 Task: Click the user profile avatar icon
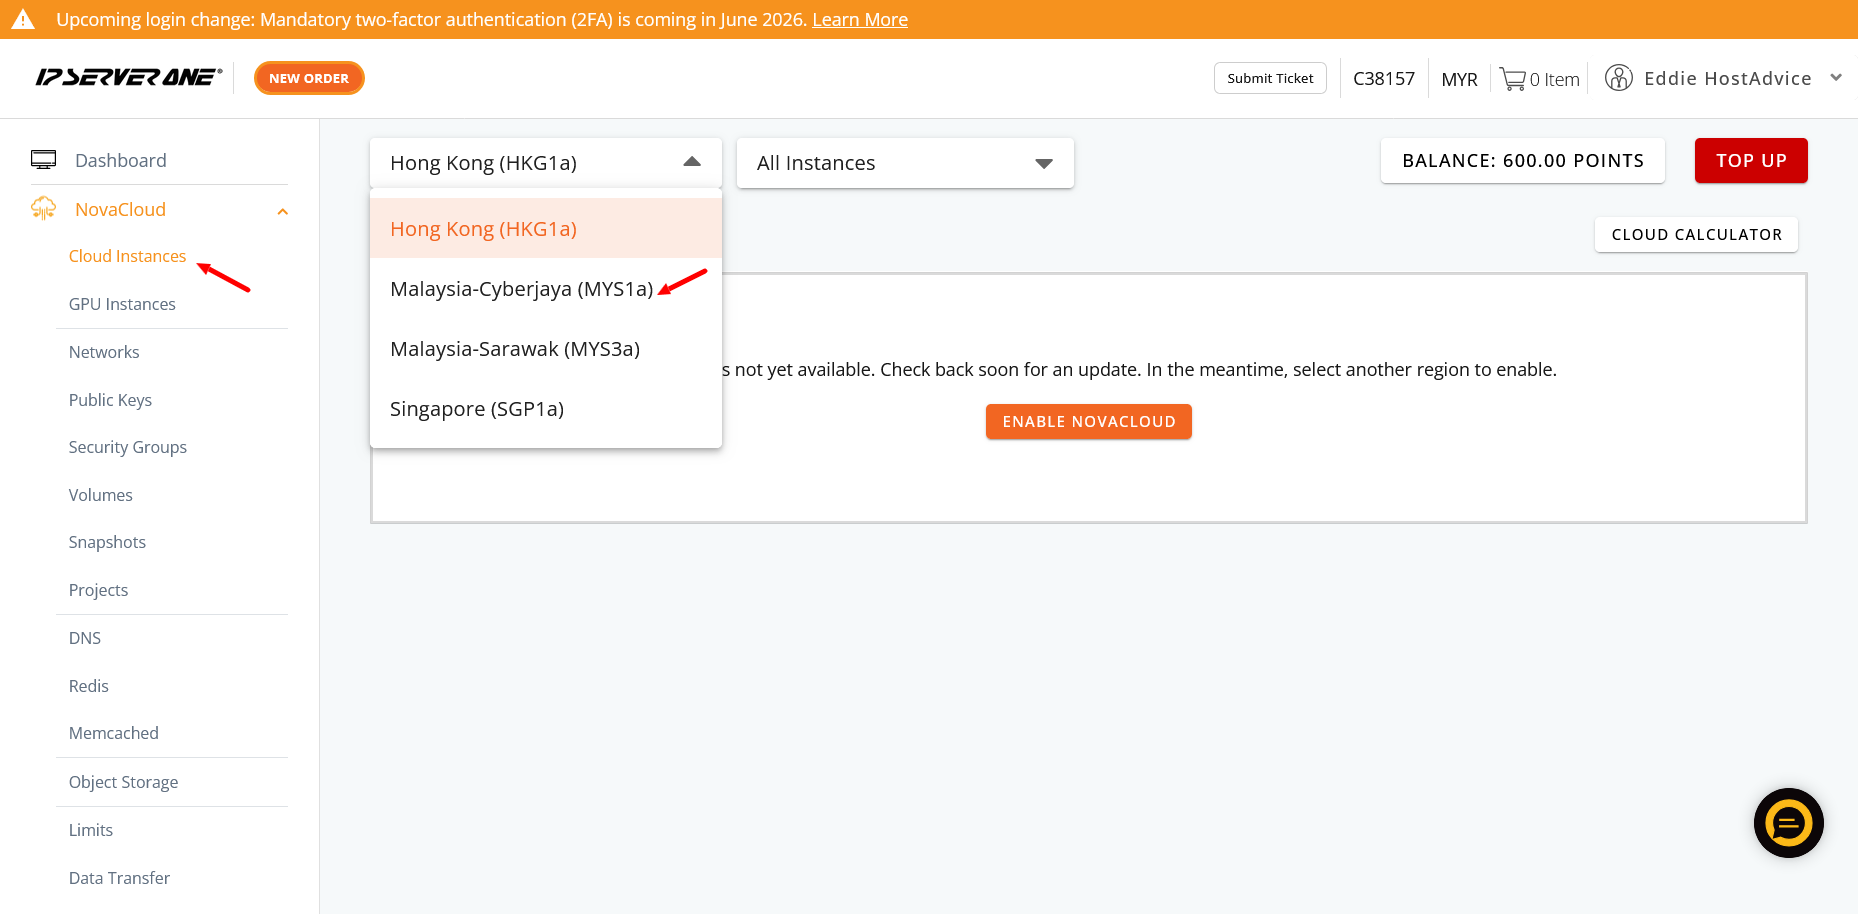pos(1618,78)
